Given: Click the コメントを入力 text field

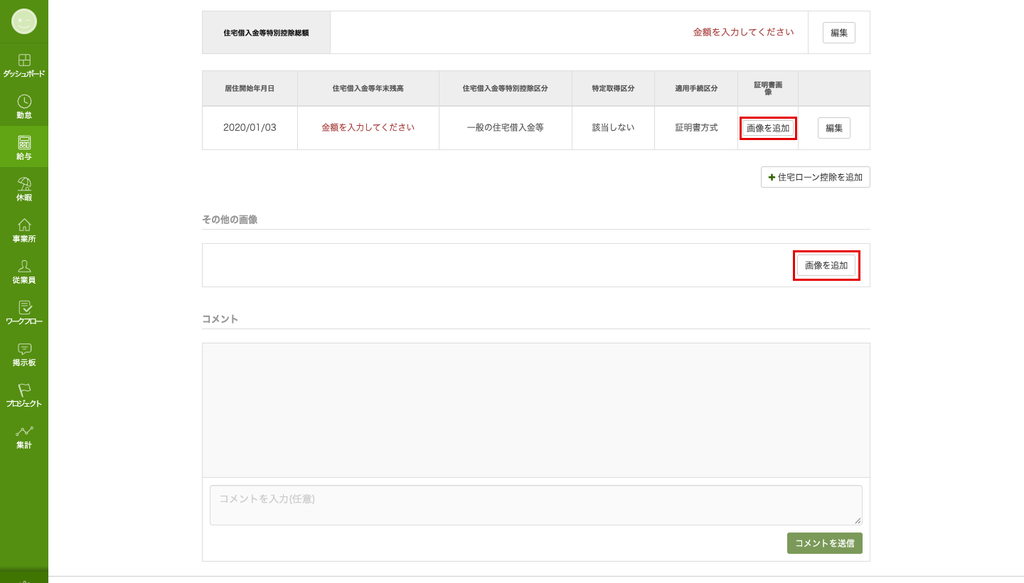Looking at the screenshot, I should point(536,505).
